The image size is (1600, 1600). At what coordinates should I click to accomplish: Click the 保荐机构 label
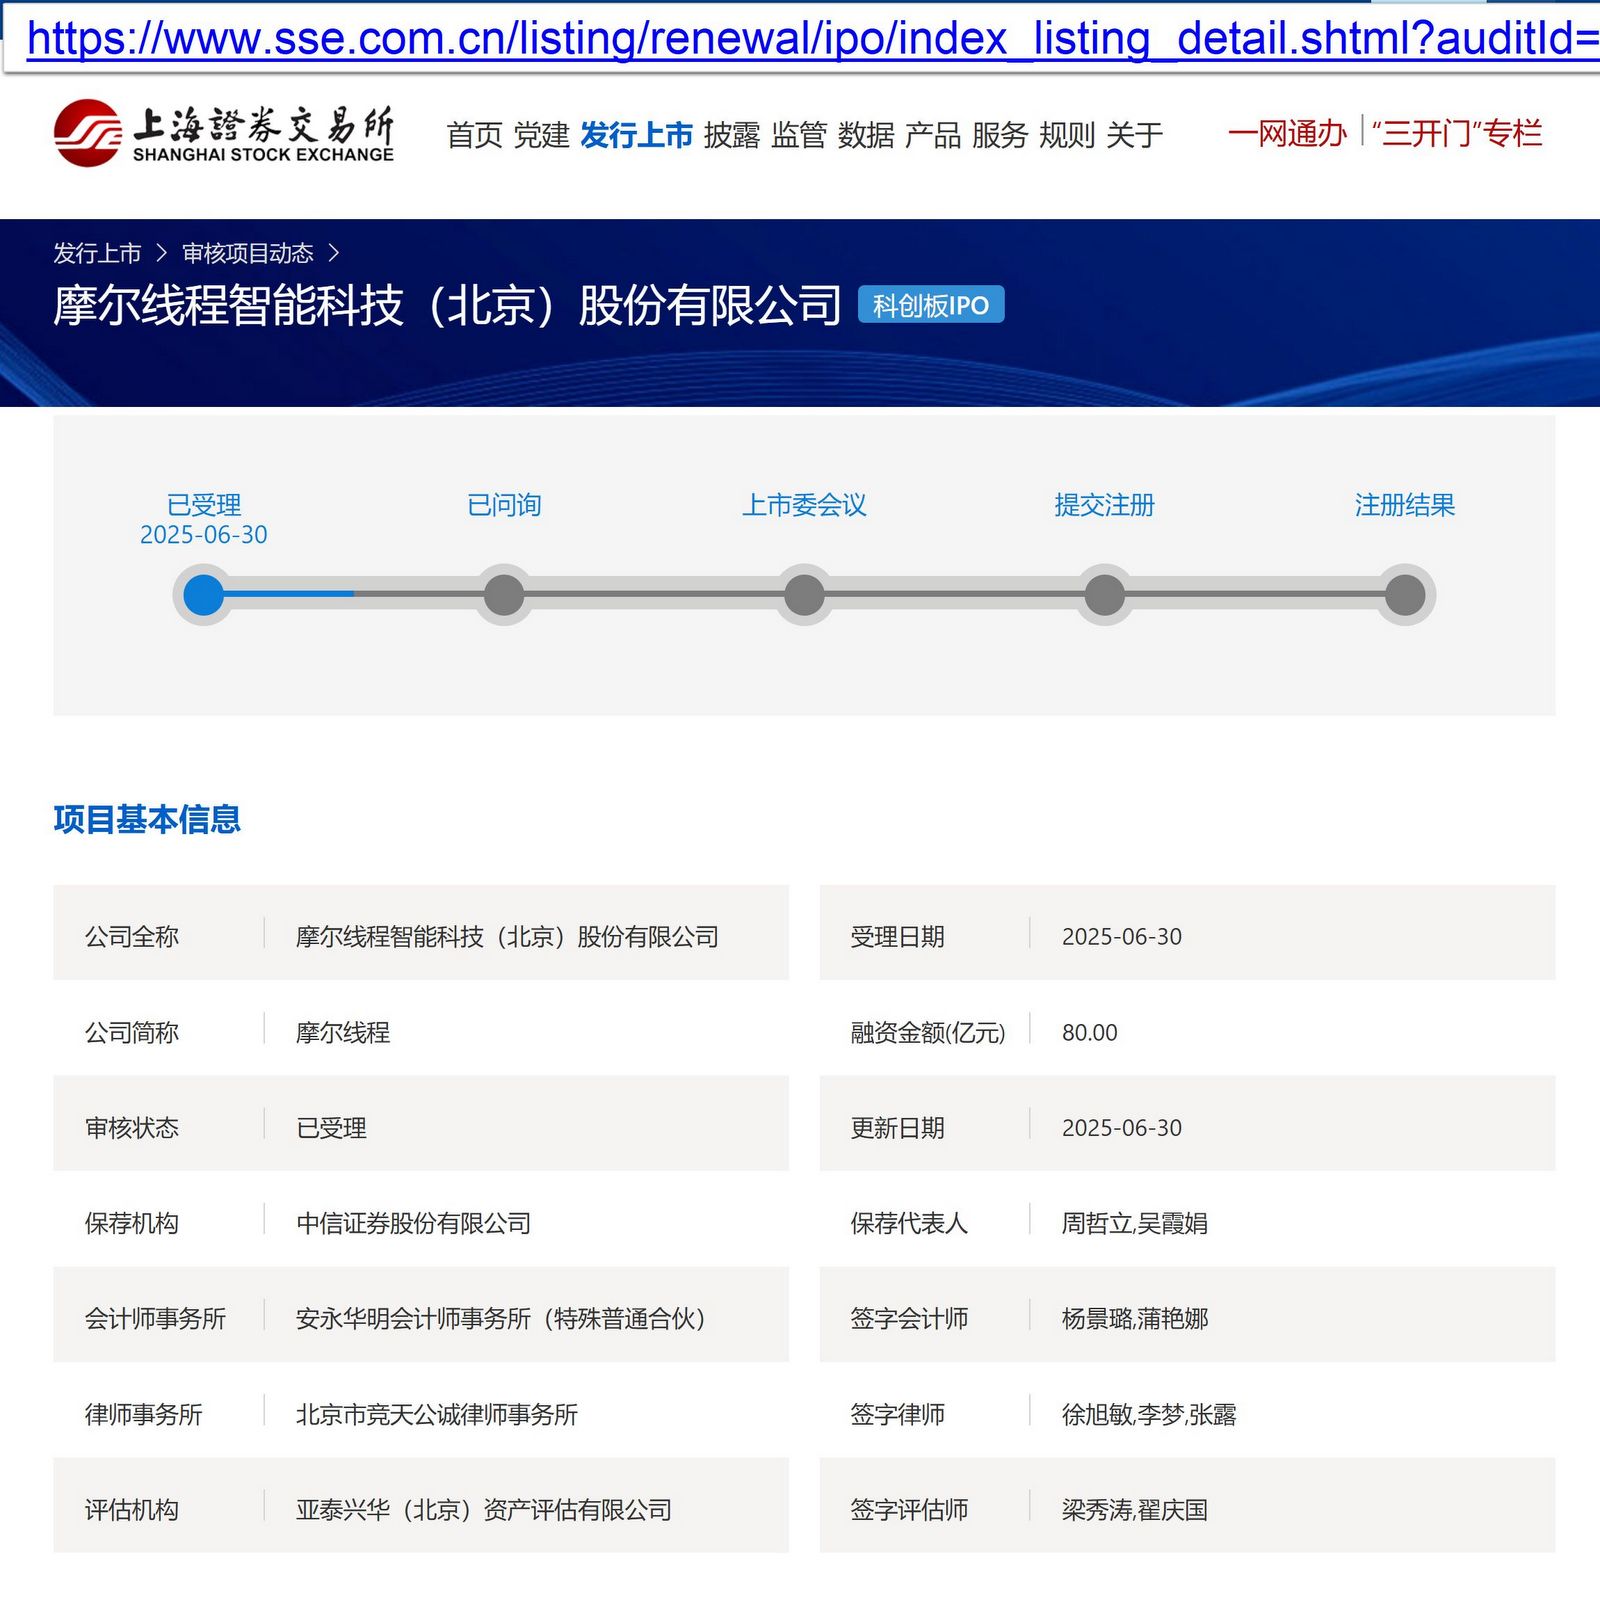click(131, 1223)
